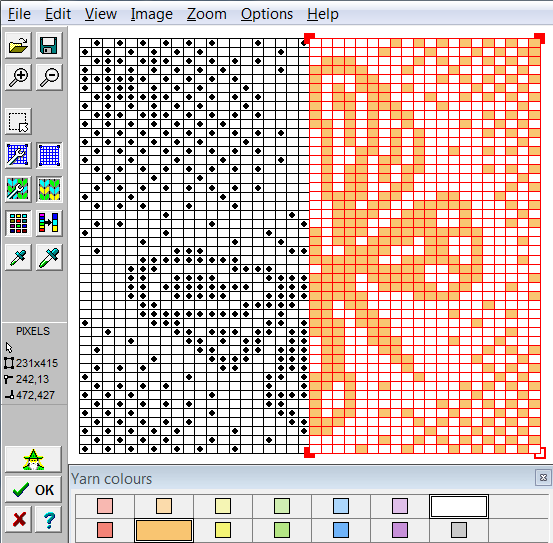Image resolution: width=553 pixels, height=543 pixels.
Task: Toggle the blue grid display icon
Action: 49,155
